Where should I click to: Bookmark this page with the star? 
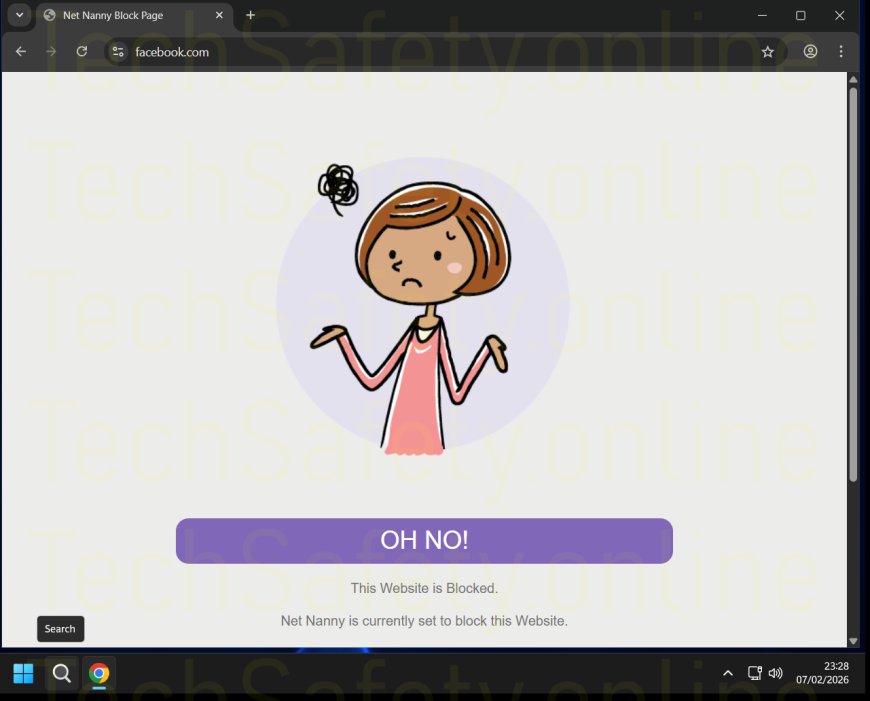coord(767,52)
